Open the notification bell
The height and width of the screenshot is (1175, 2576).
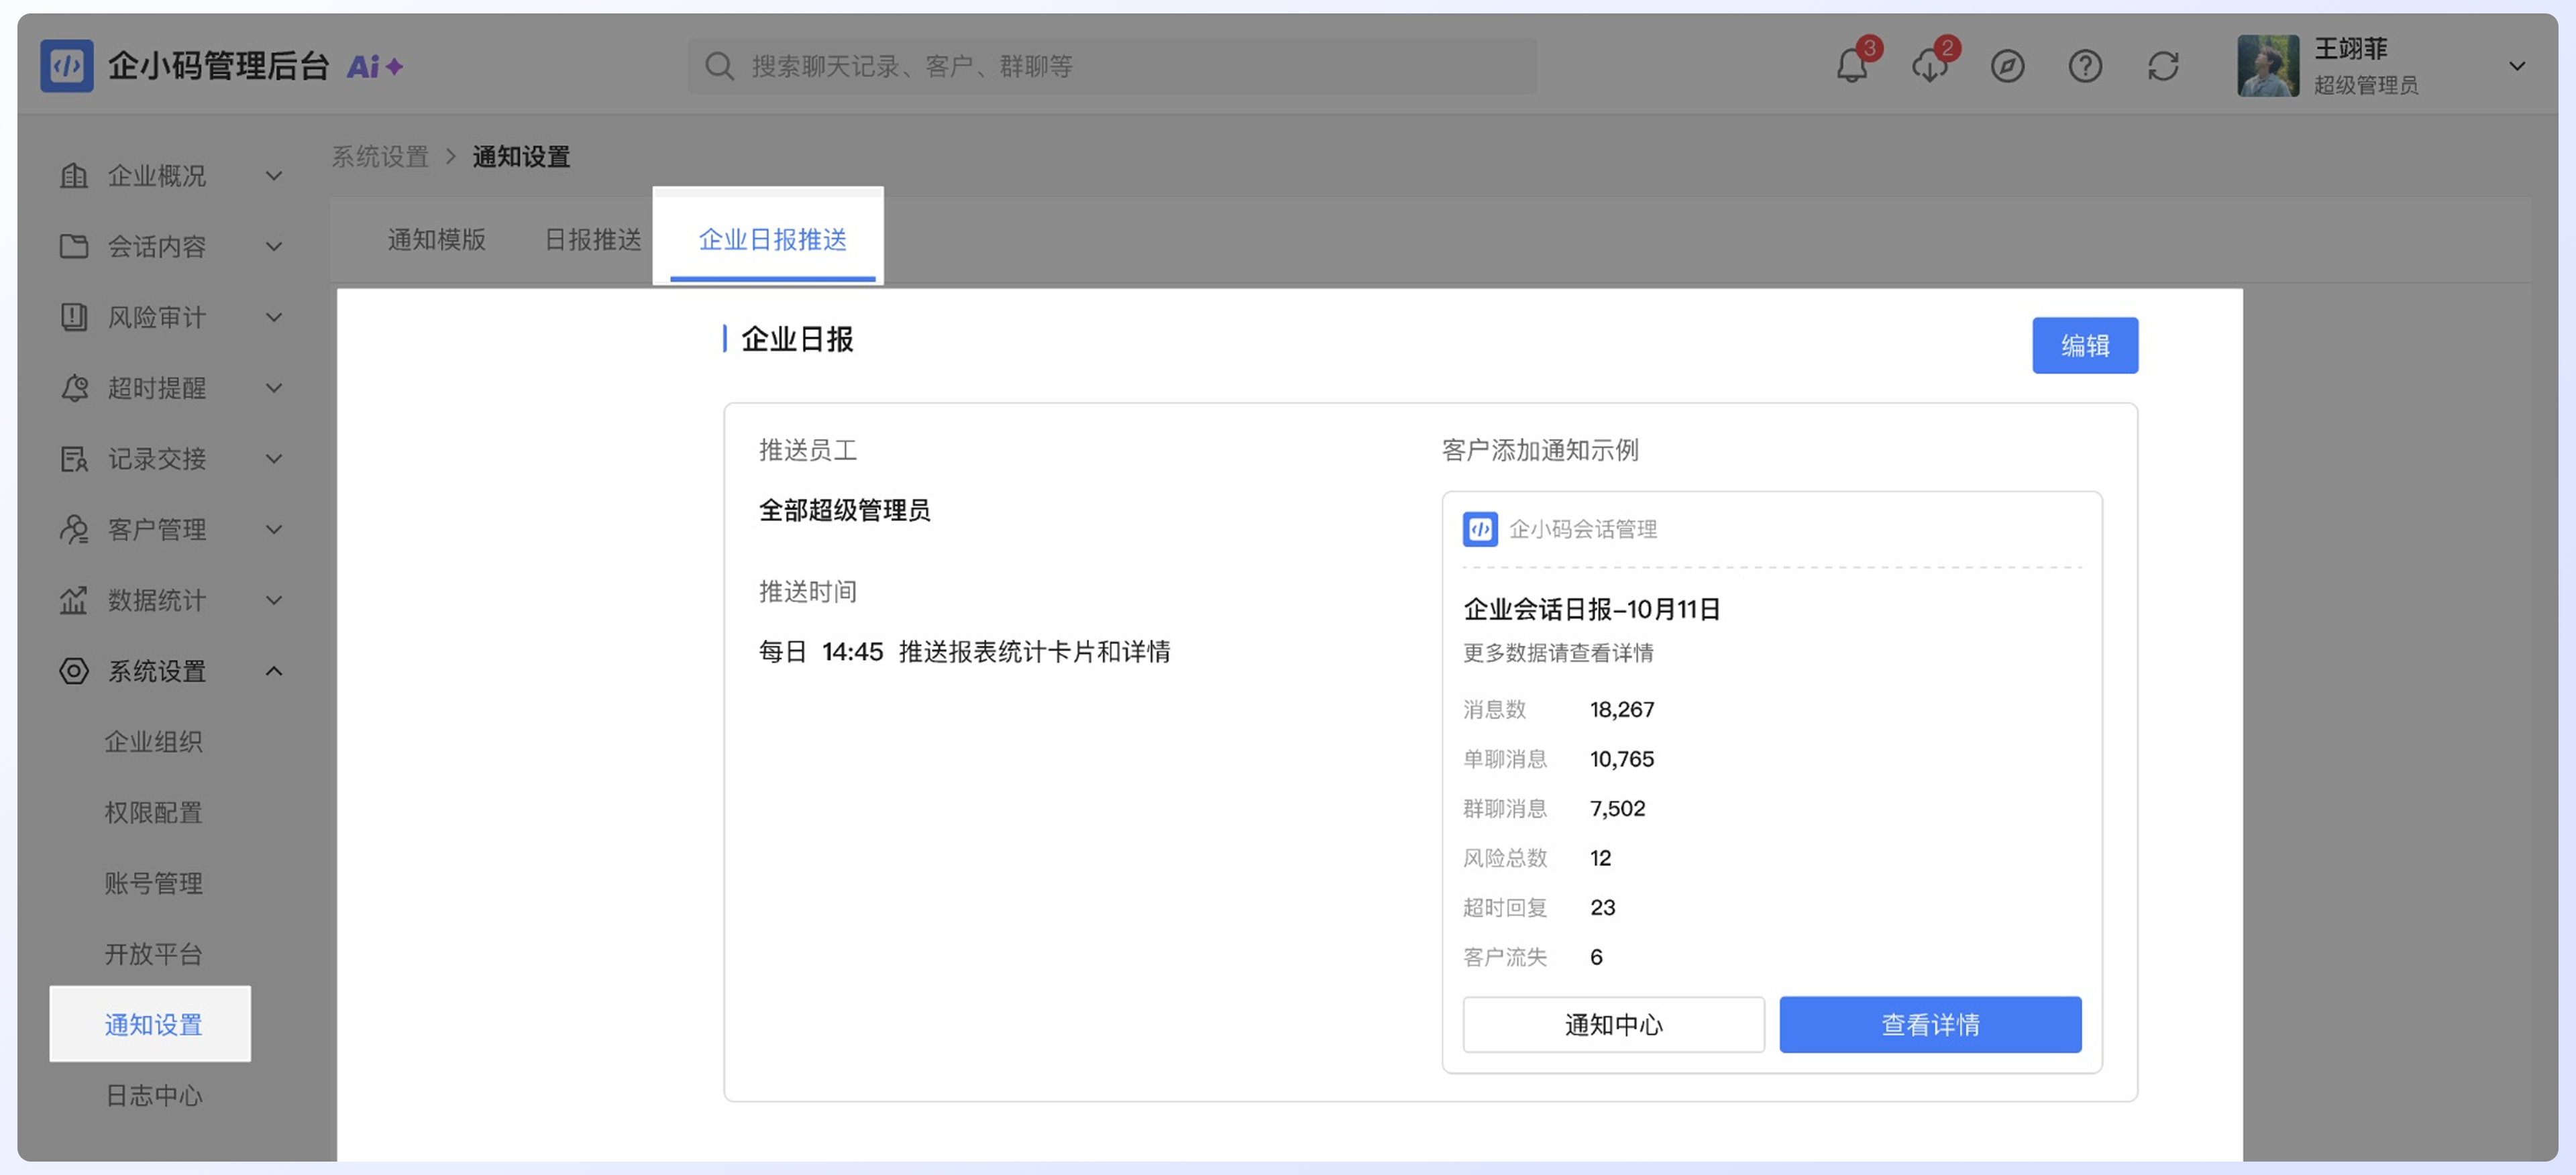tap(1851, 67)
